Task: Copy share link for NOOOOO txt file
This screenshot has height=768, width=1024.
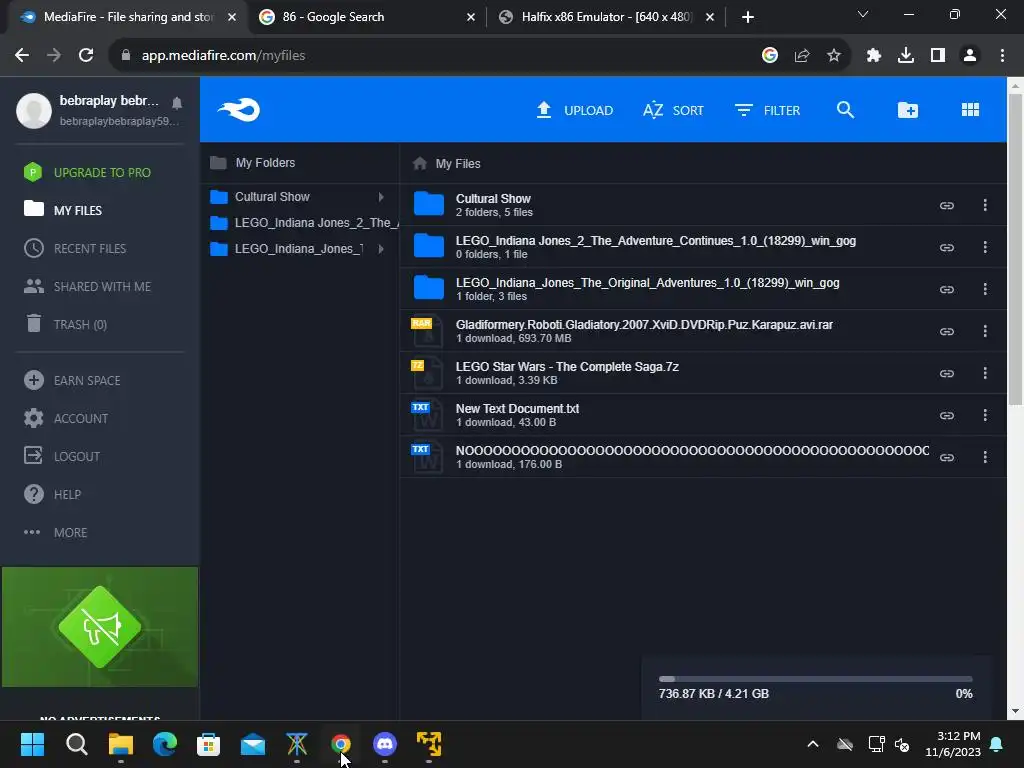Action: (946, 457)
